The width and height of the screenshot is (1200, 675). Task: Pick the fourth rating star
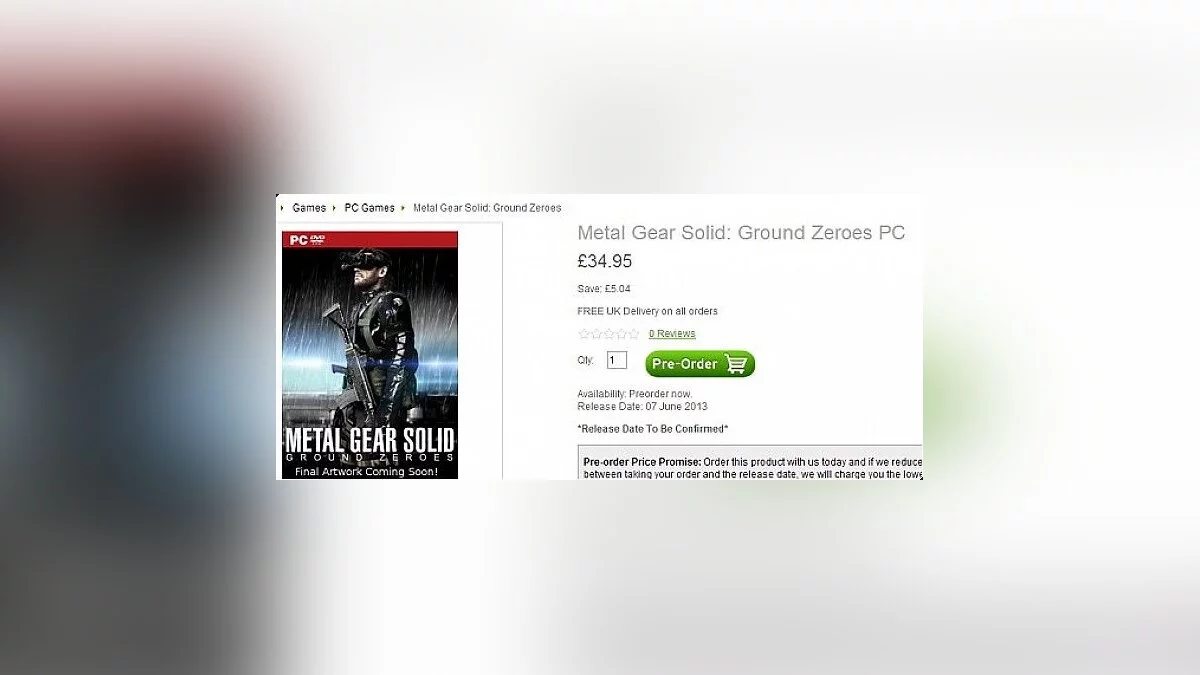pos(620,334)
